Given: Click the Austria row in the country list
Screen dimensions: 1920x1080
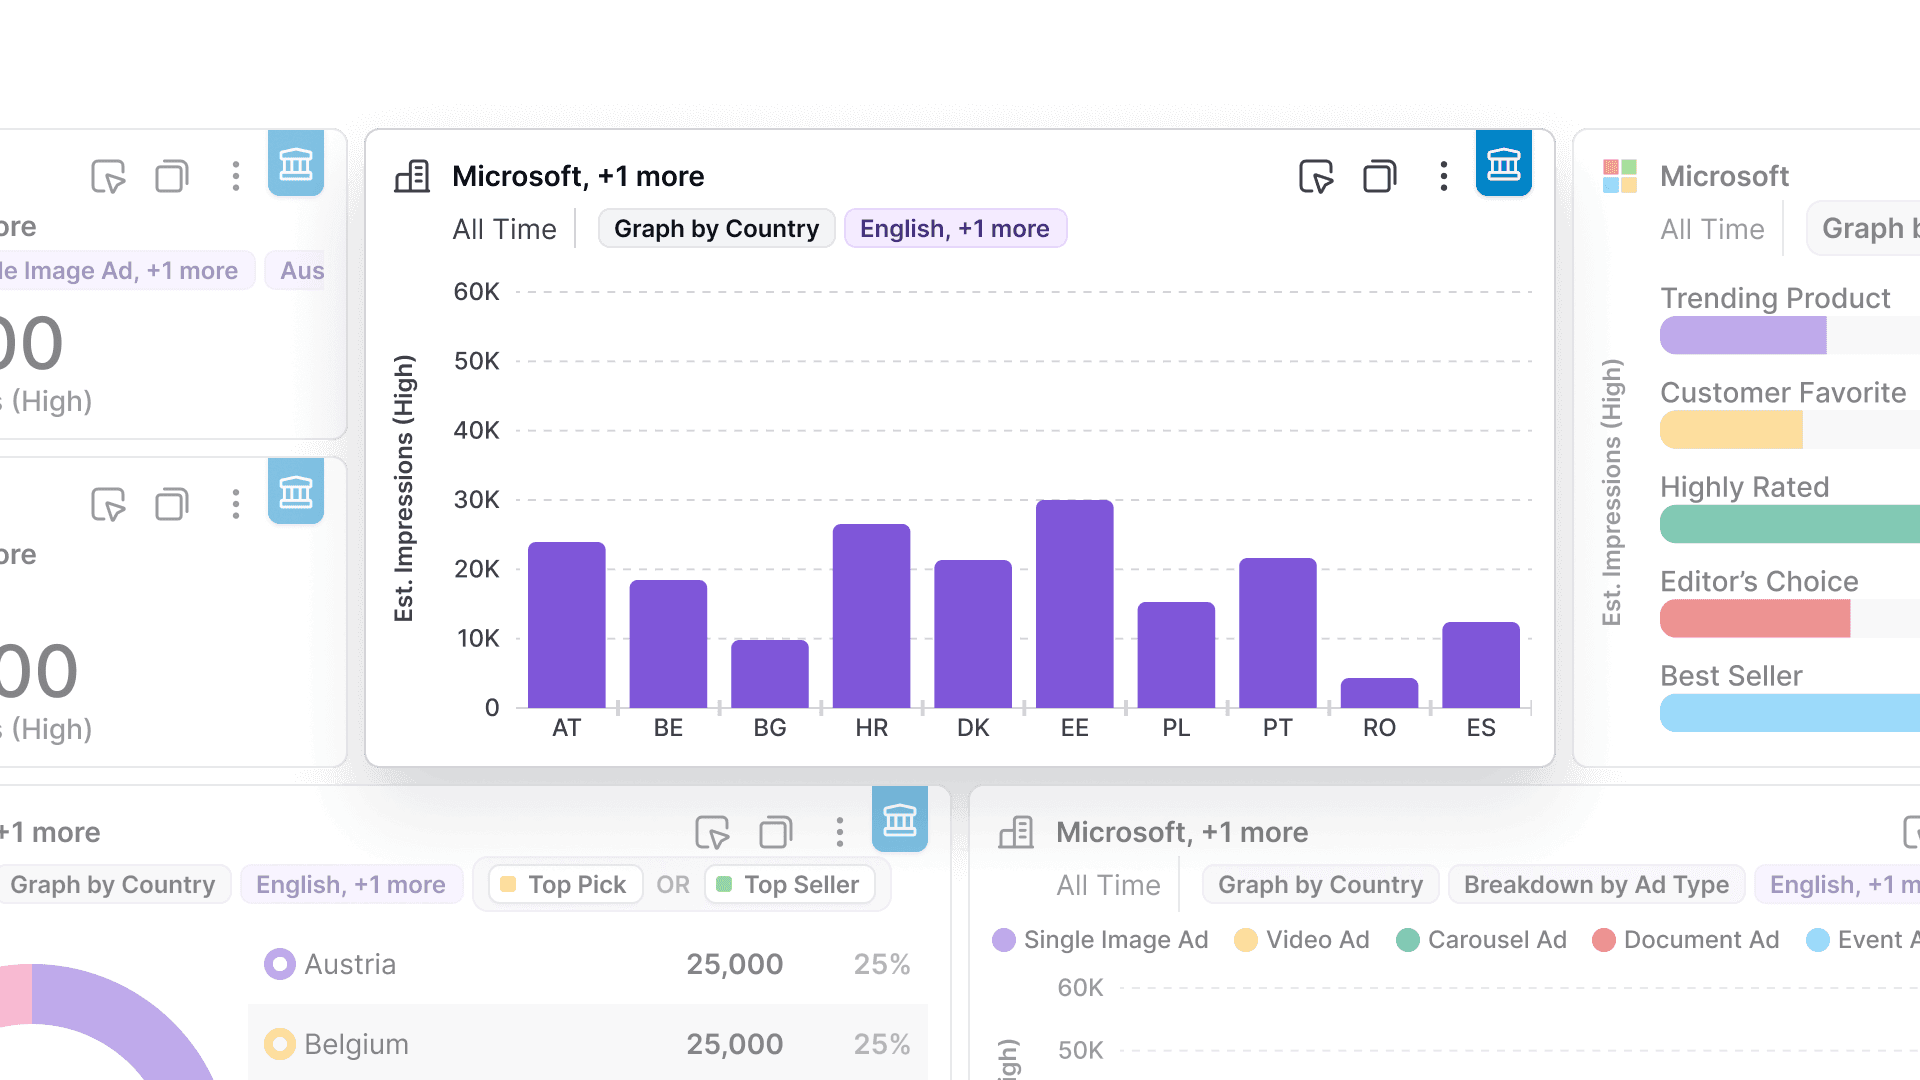Looking at the screenshot, I should pyautogui.click(x=588, y=963).
